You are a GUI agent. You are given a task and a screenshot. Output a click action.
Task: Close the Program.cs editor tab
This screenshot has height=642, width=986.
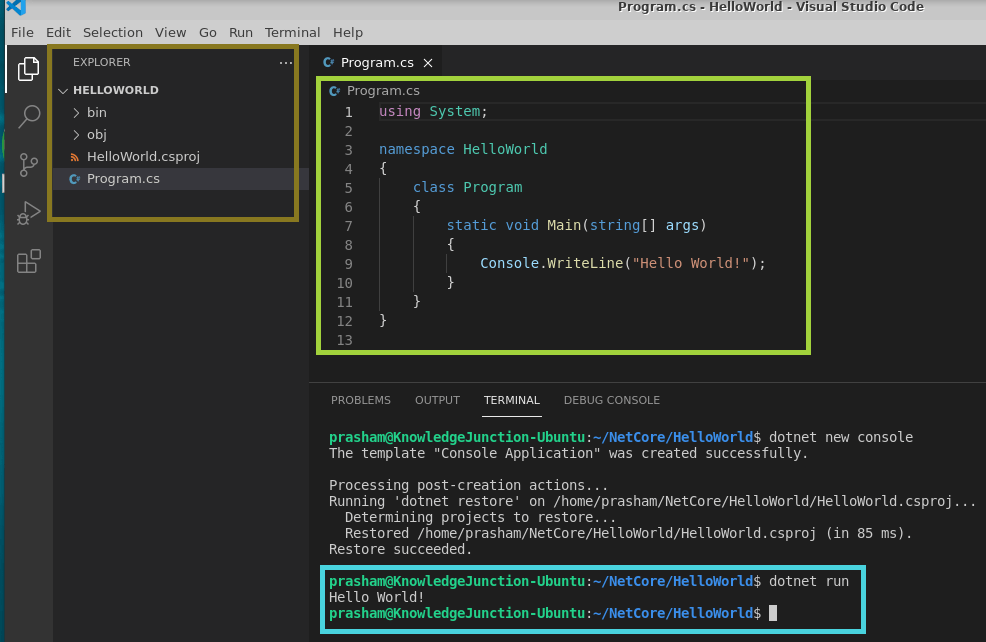click(x=428, y=62)
